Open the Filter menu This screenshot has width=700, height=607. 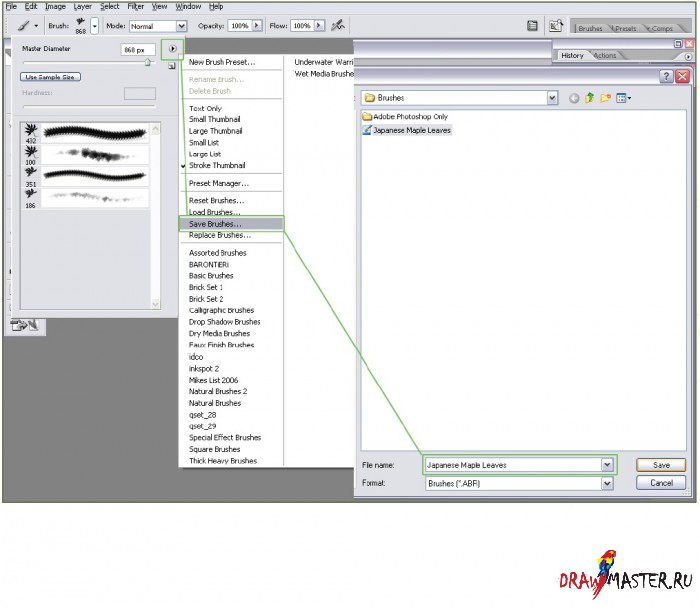(136, 6)
